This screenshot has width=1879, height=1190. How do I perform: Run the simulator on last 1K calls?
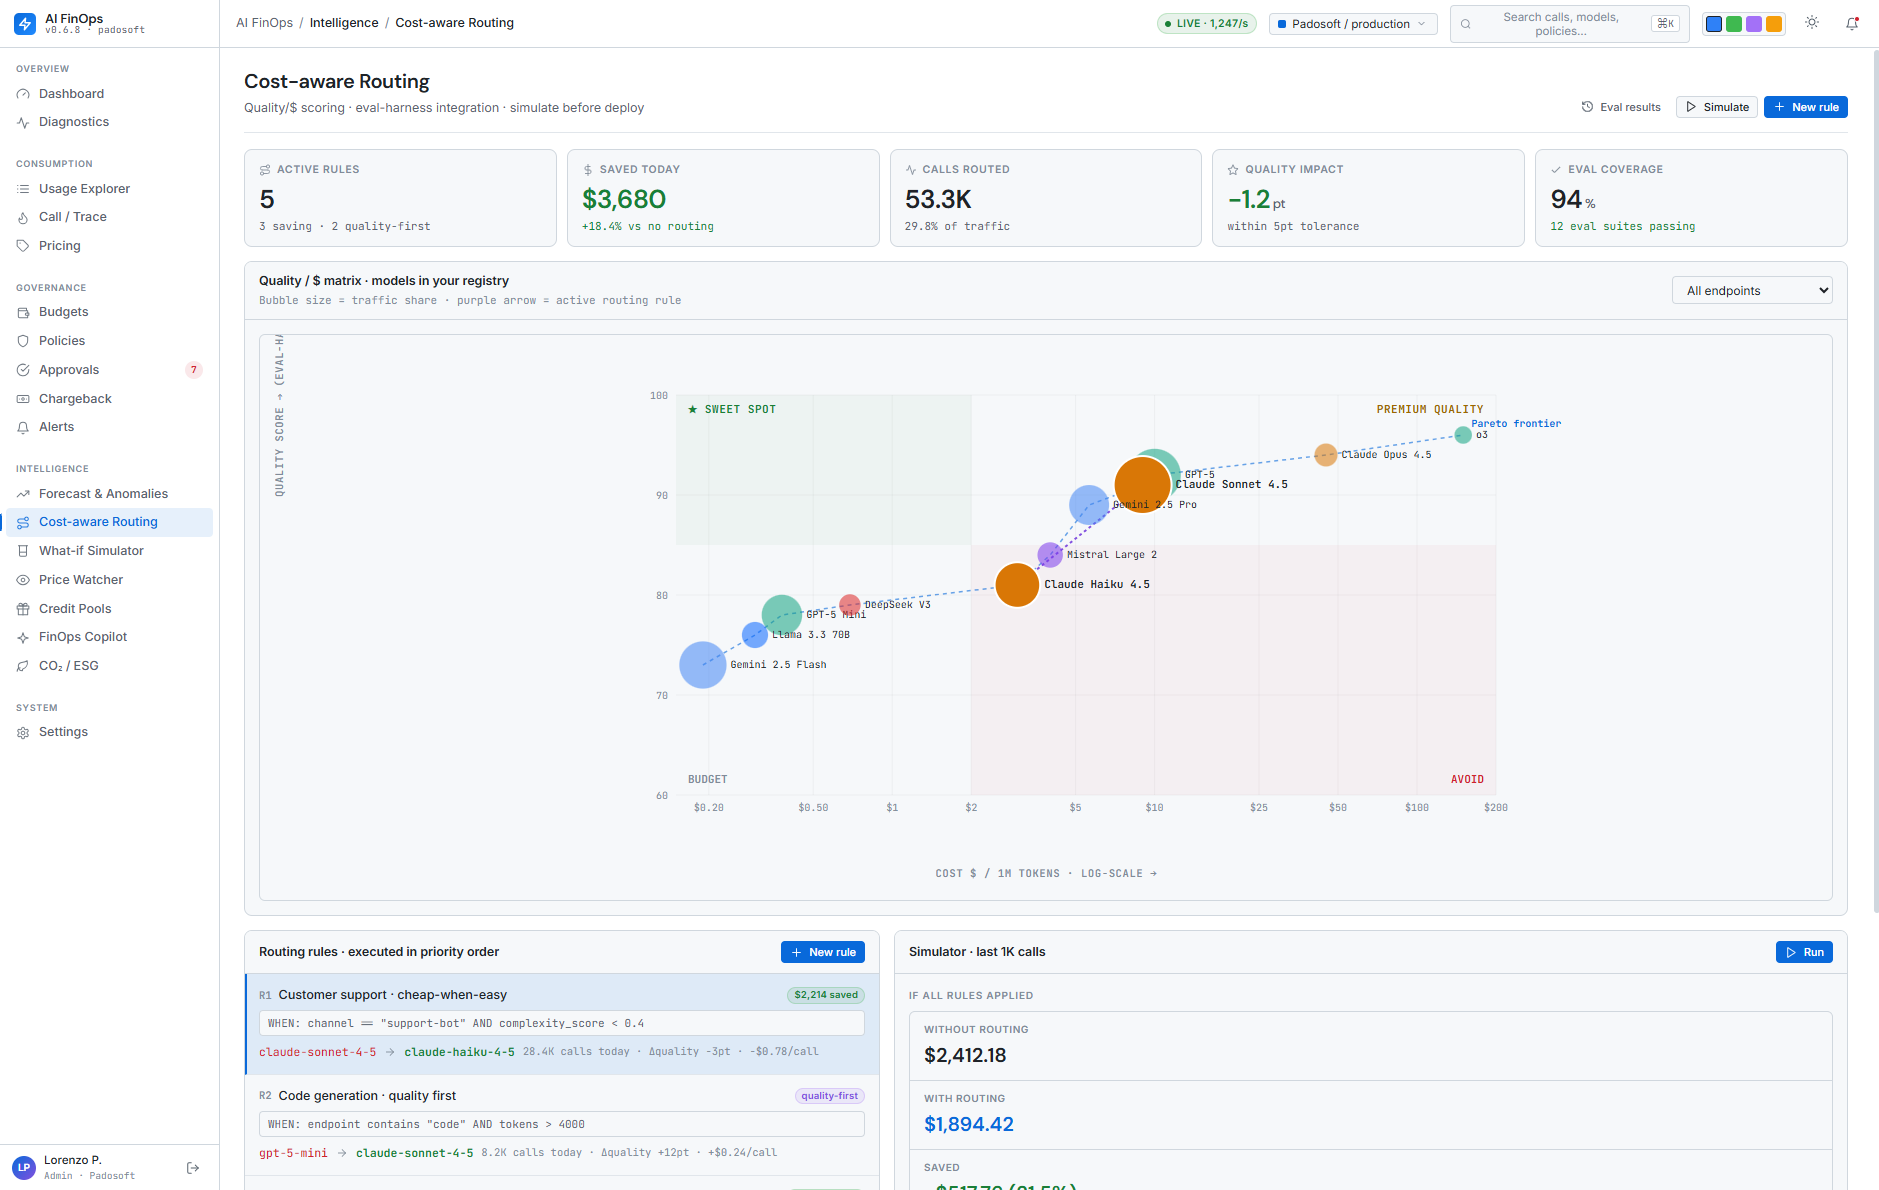point(1804,952)
